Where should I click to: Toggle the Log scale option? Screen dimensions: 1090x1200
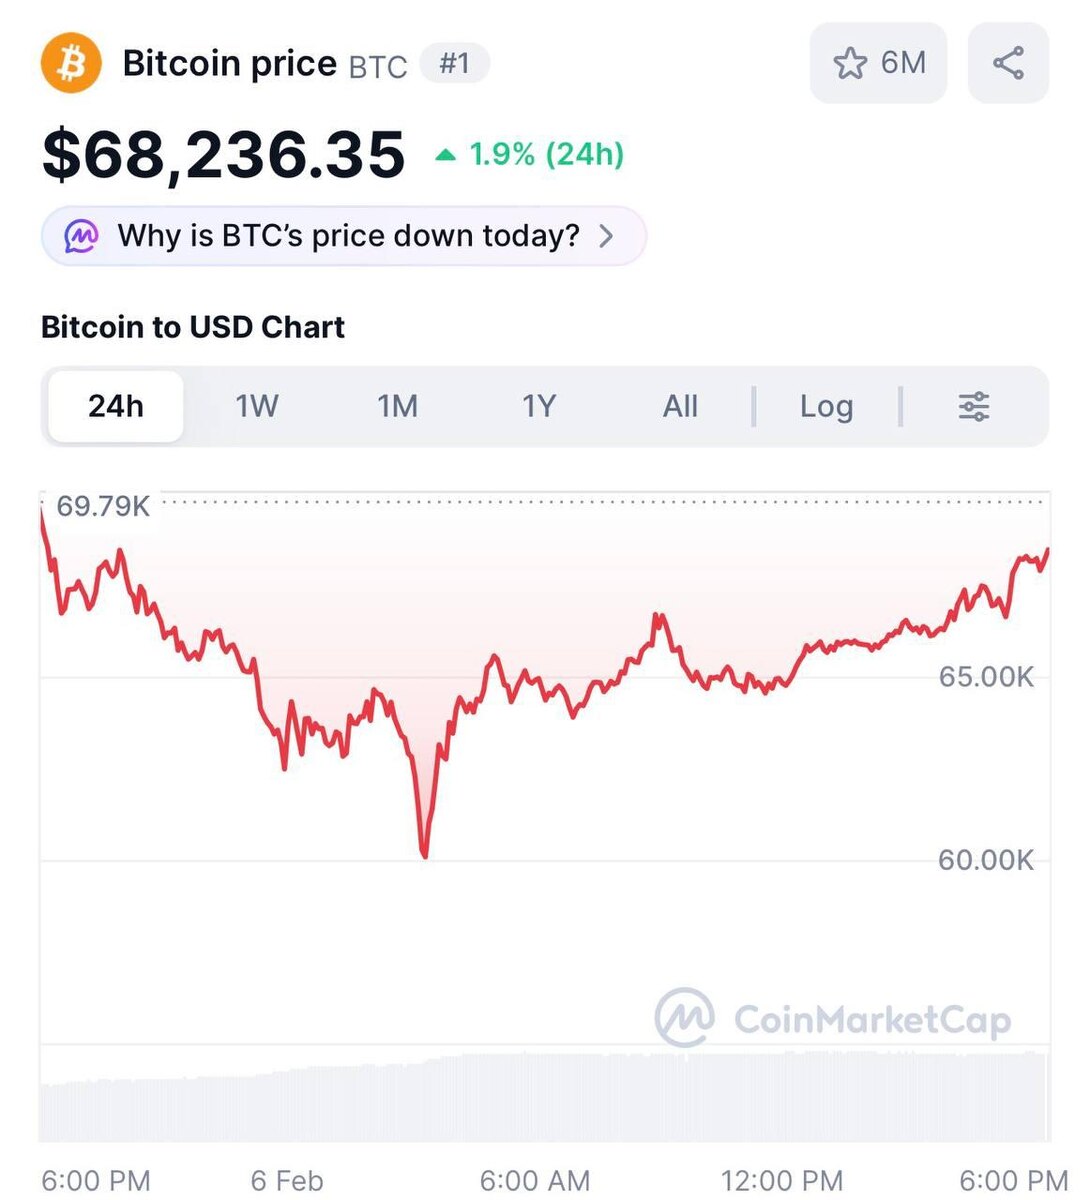tap(826, 406)
